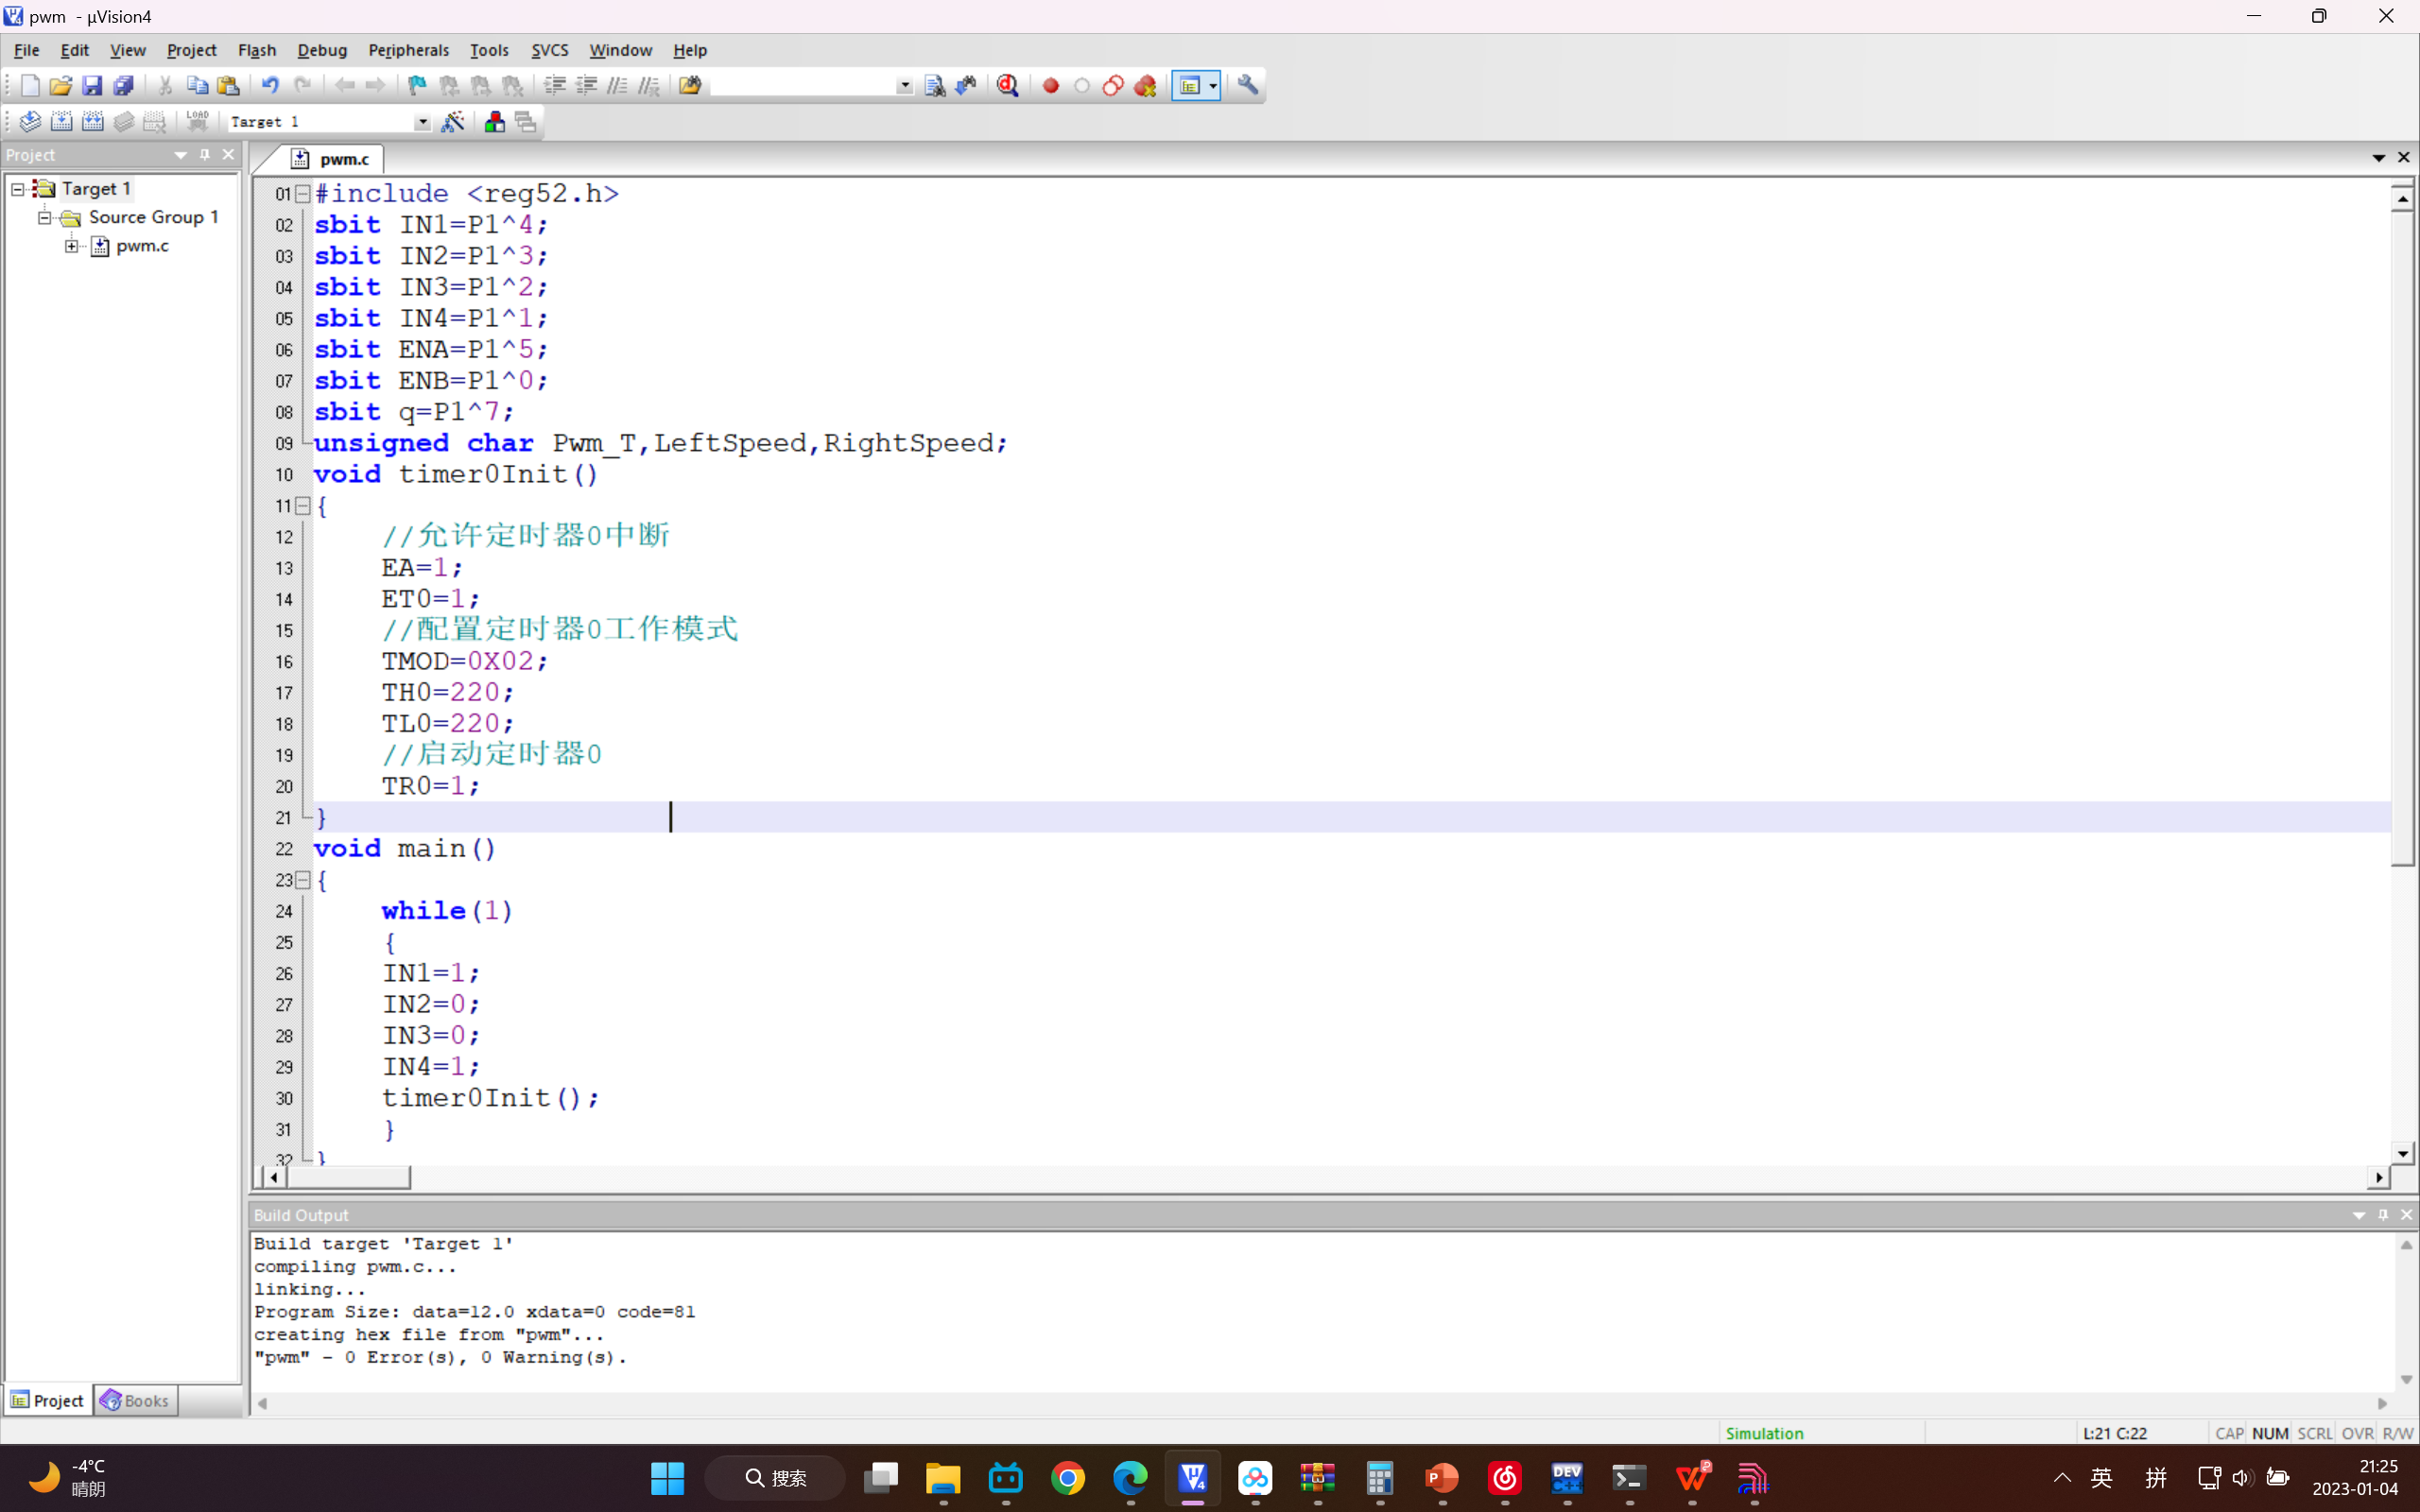Collapse the code fold at line 01

(303, 194)
